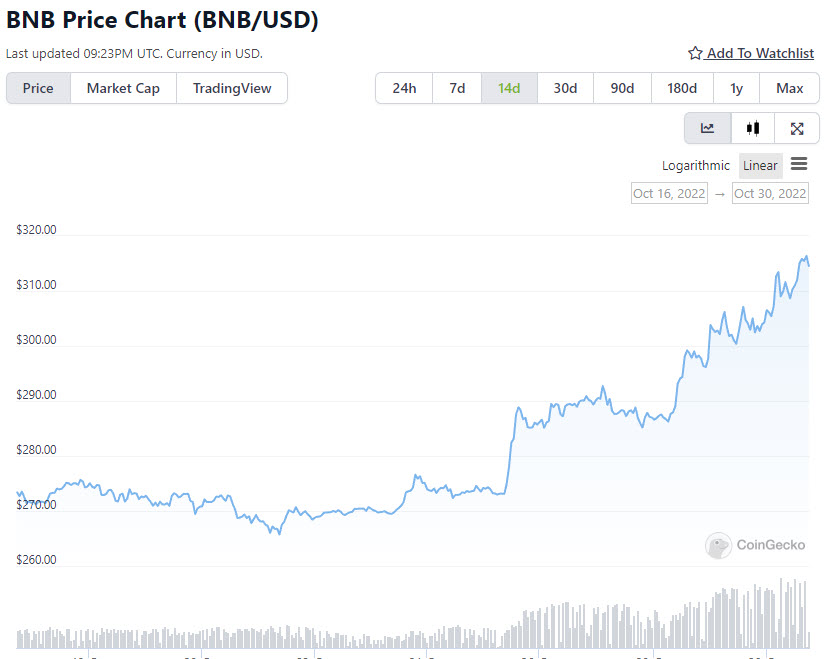825x659 pixels.
Task: Click the BNB Price Chart heading
Action: 162,20
